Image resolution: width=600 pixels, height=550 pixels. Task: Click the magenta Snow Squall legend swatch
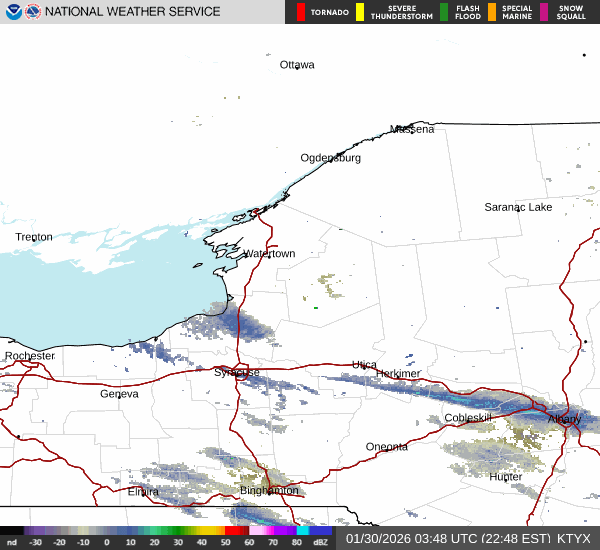click(x=544, y=12)
